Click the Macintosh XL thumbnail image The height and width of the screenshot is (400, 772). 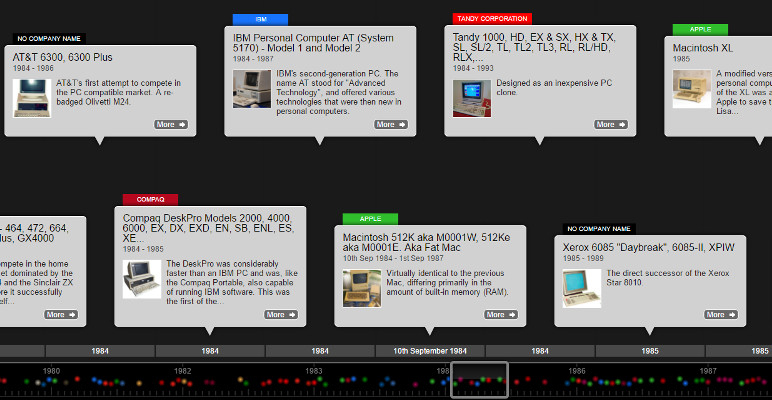(692, 89)
